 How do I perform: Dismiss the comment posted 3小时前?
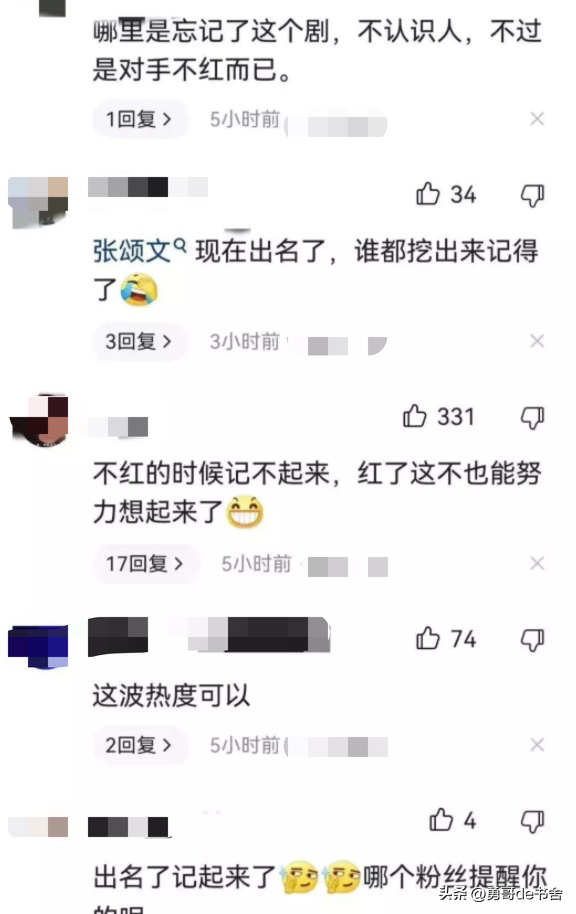(537, 341)
